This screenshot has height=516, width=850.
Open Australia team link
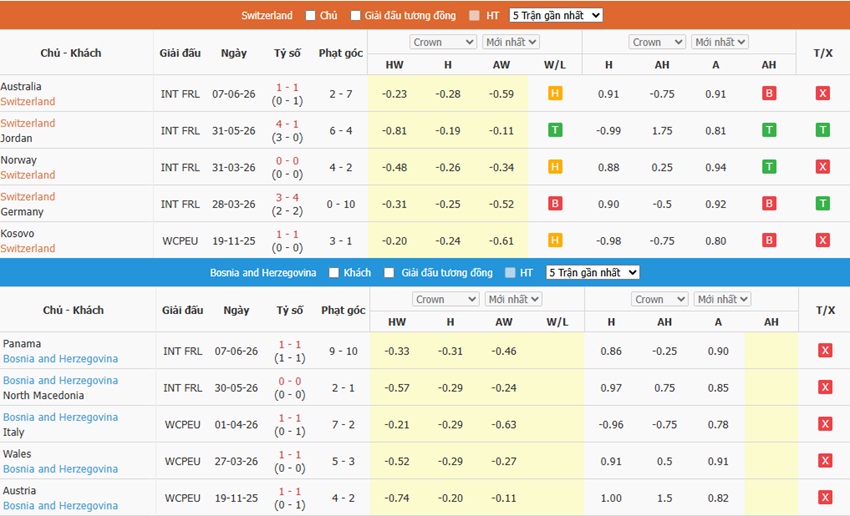point(21,86)
